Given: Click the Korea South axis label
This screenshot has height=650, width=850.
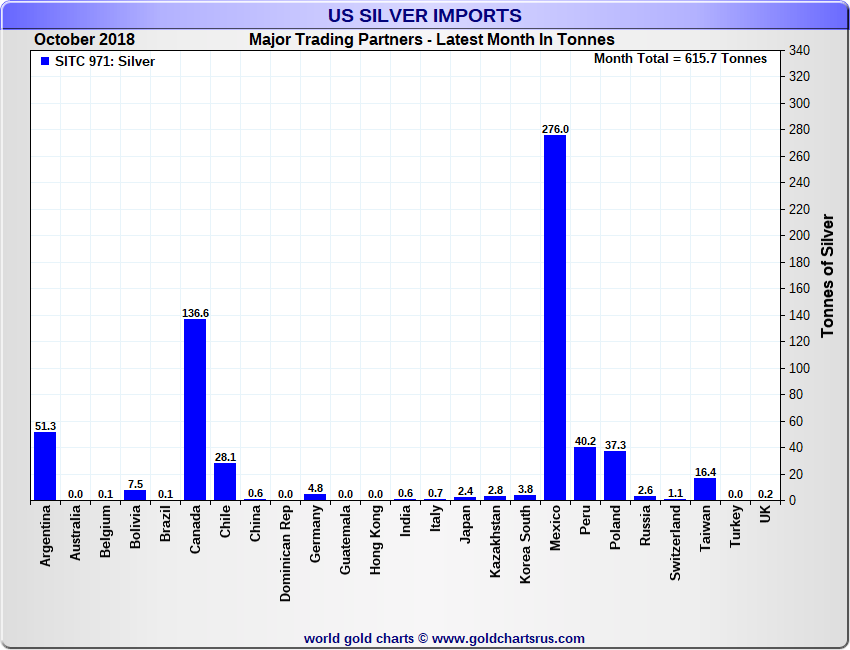Looking at the screenshot, I should [x=525, y=545].
